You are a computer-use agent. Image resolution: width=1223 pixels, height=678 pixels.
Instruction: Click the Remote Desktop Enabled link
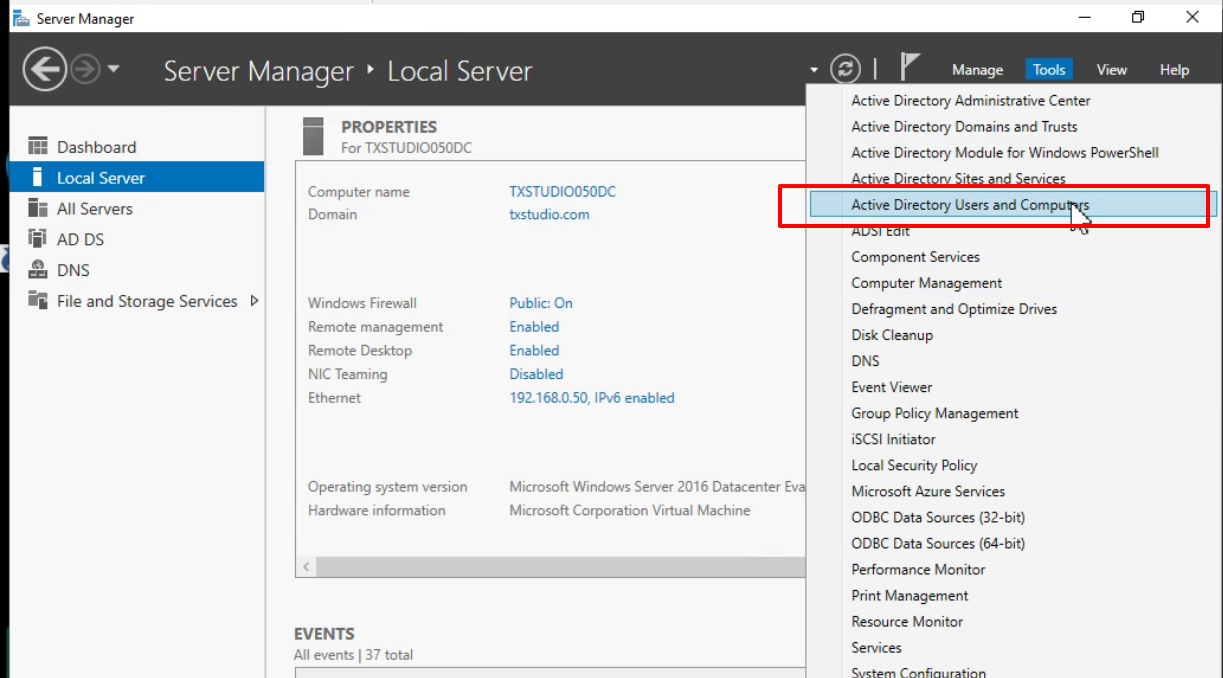[534, 351]
